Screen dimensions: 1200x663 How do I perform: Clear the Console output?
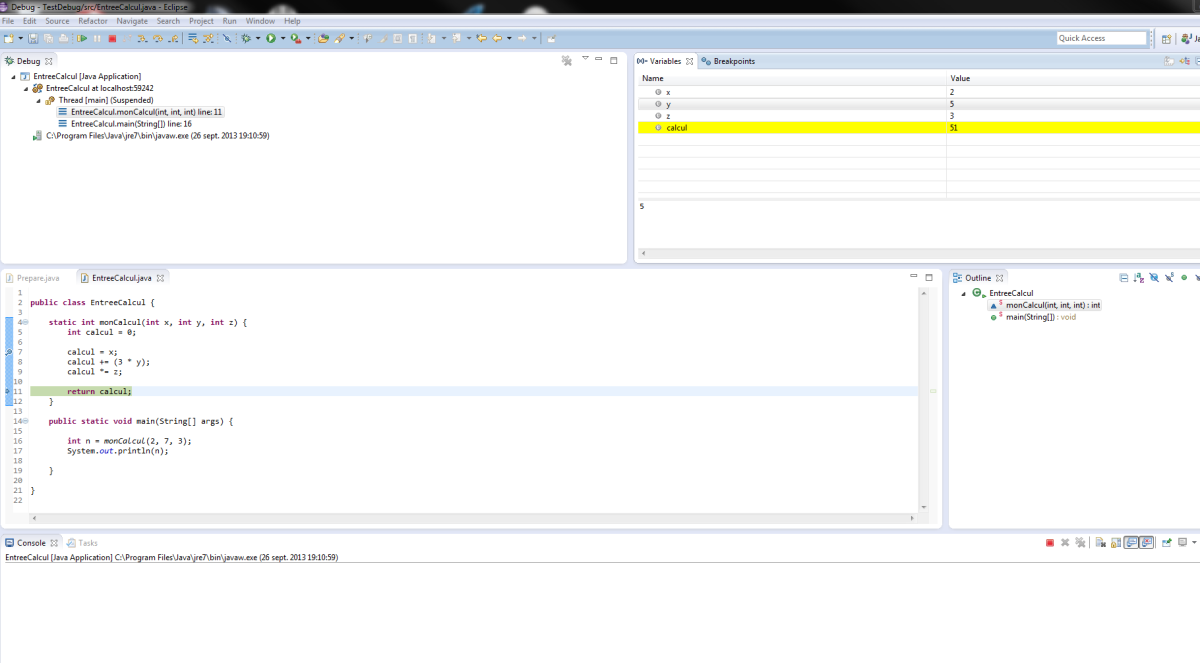[1101, 543]
